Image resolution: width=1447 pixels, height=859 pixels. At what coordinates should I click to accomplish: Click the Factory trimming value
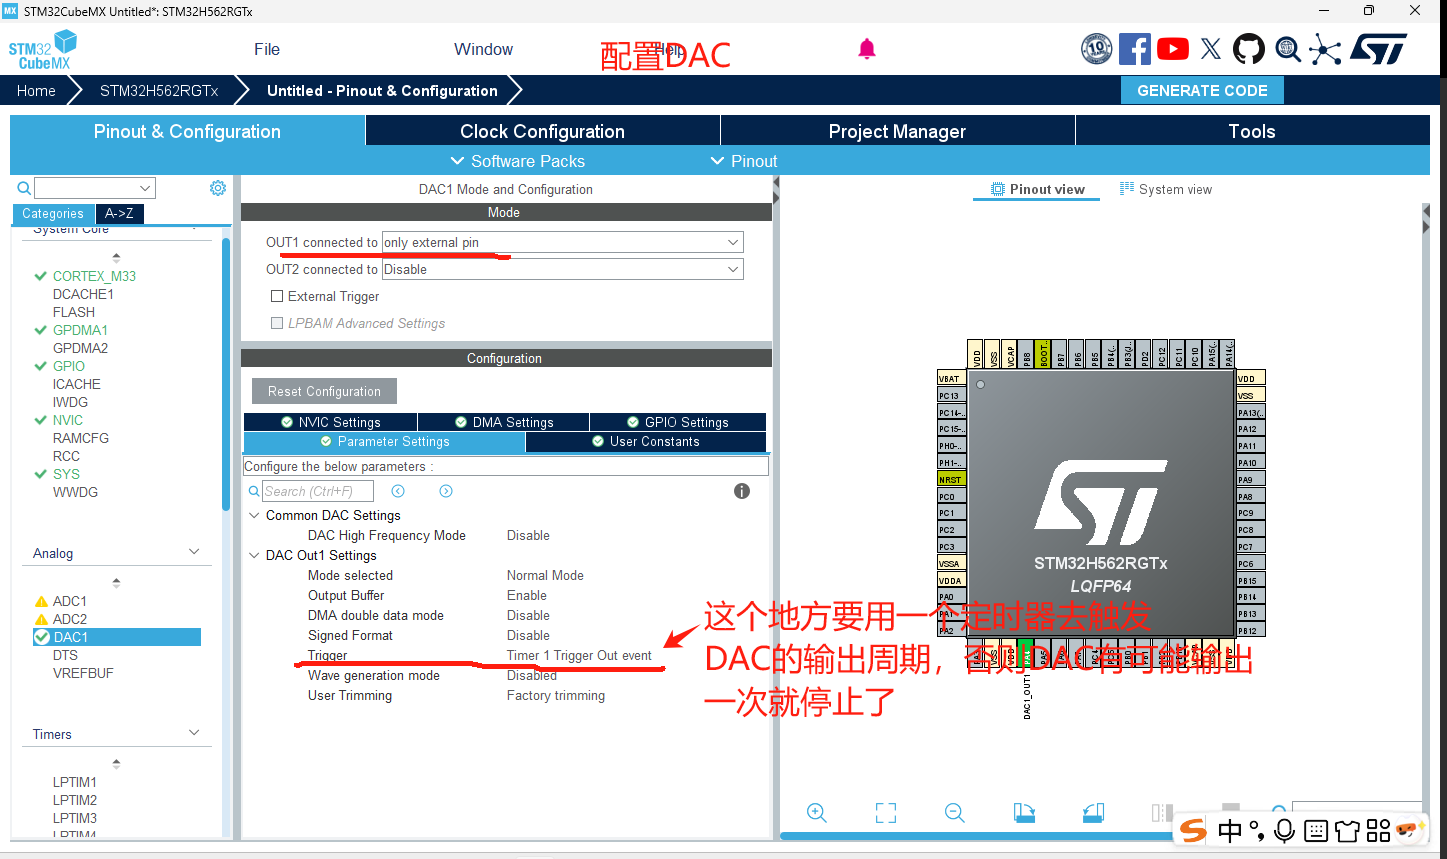(556, 695)
